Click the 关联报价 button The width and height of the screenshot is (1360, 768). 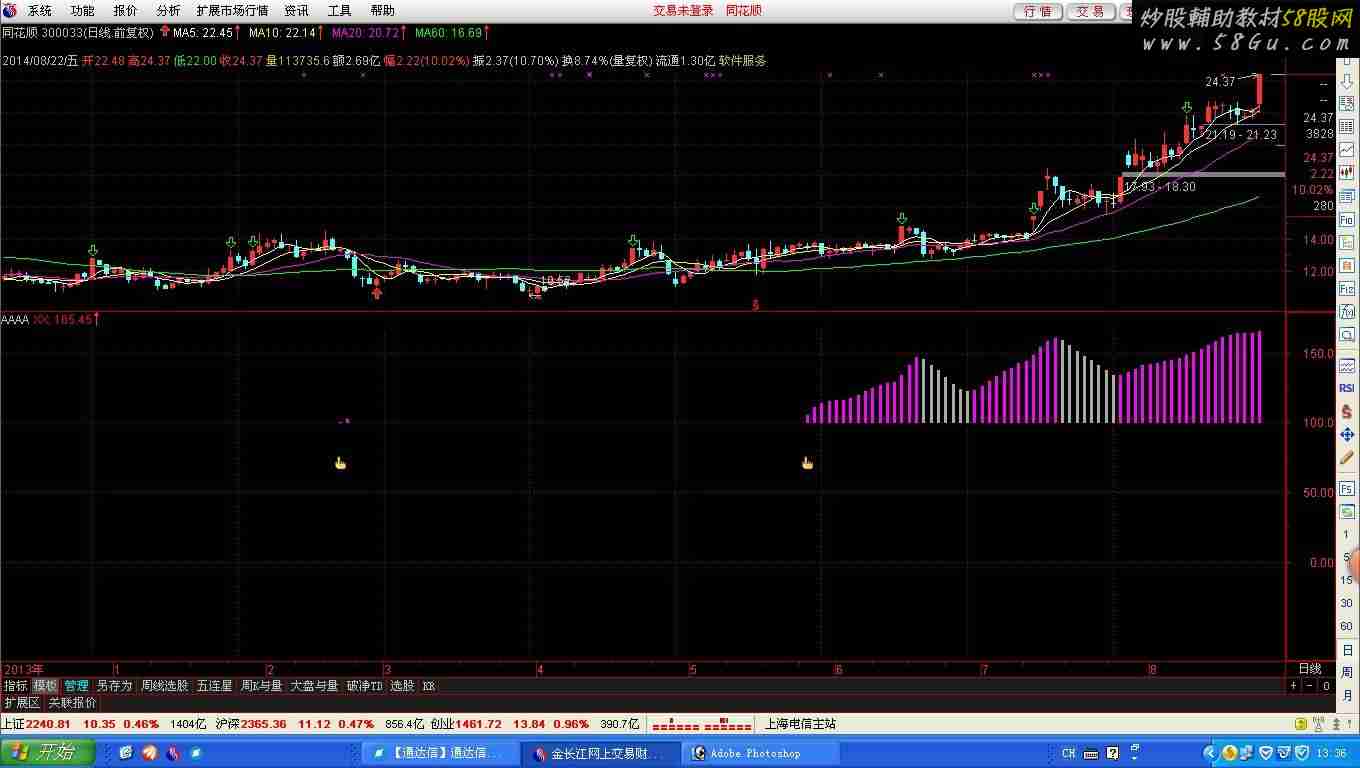click(73, 703)
